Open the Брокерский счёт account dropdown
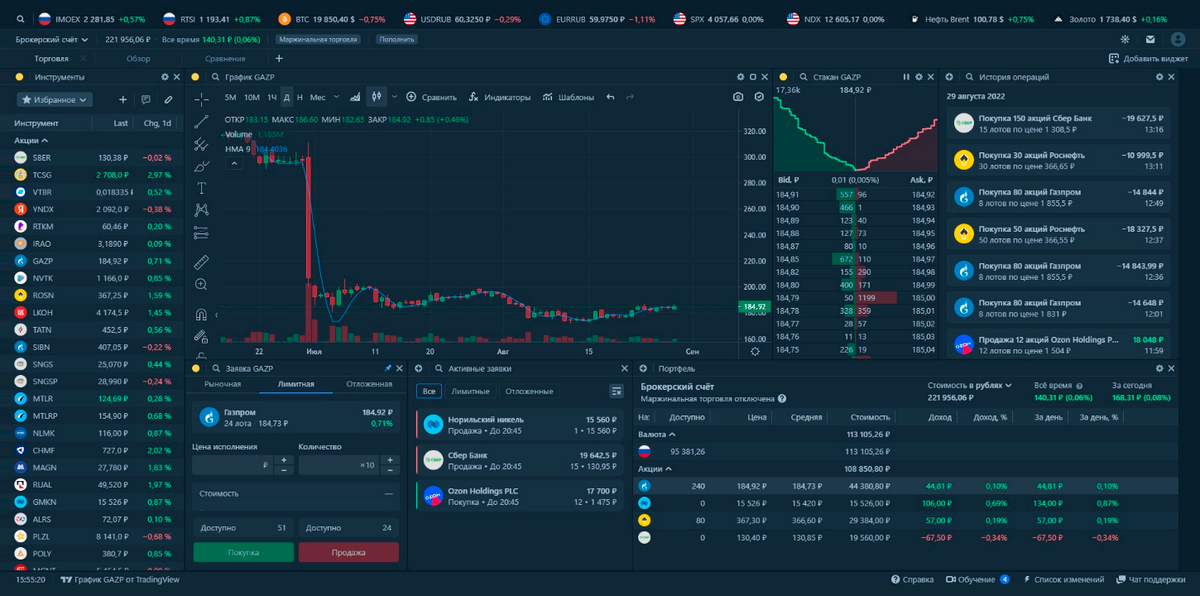 (51, 39)
